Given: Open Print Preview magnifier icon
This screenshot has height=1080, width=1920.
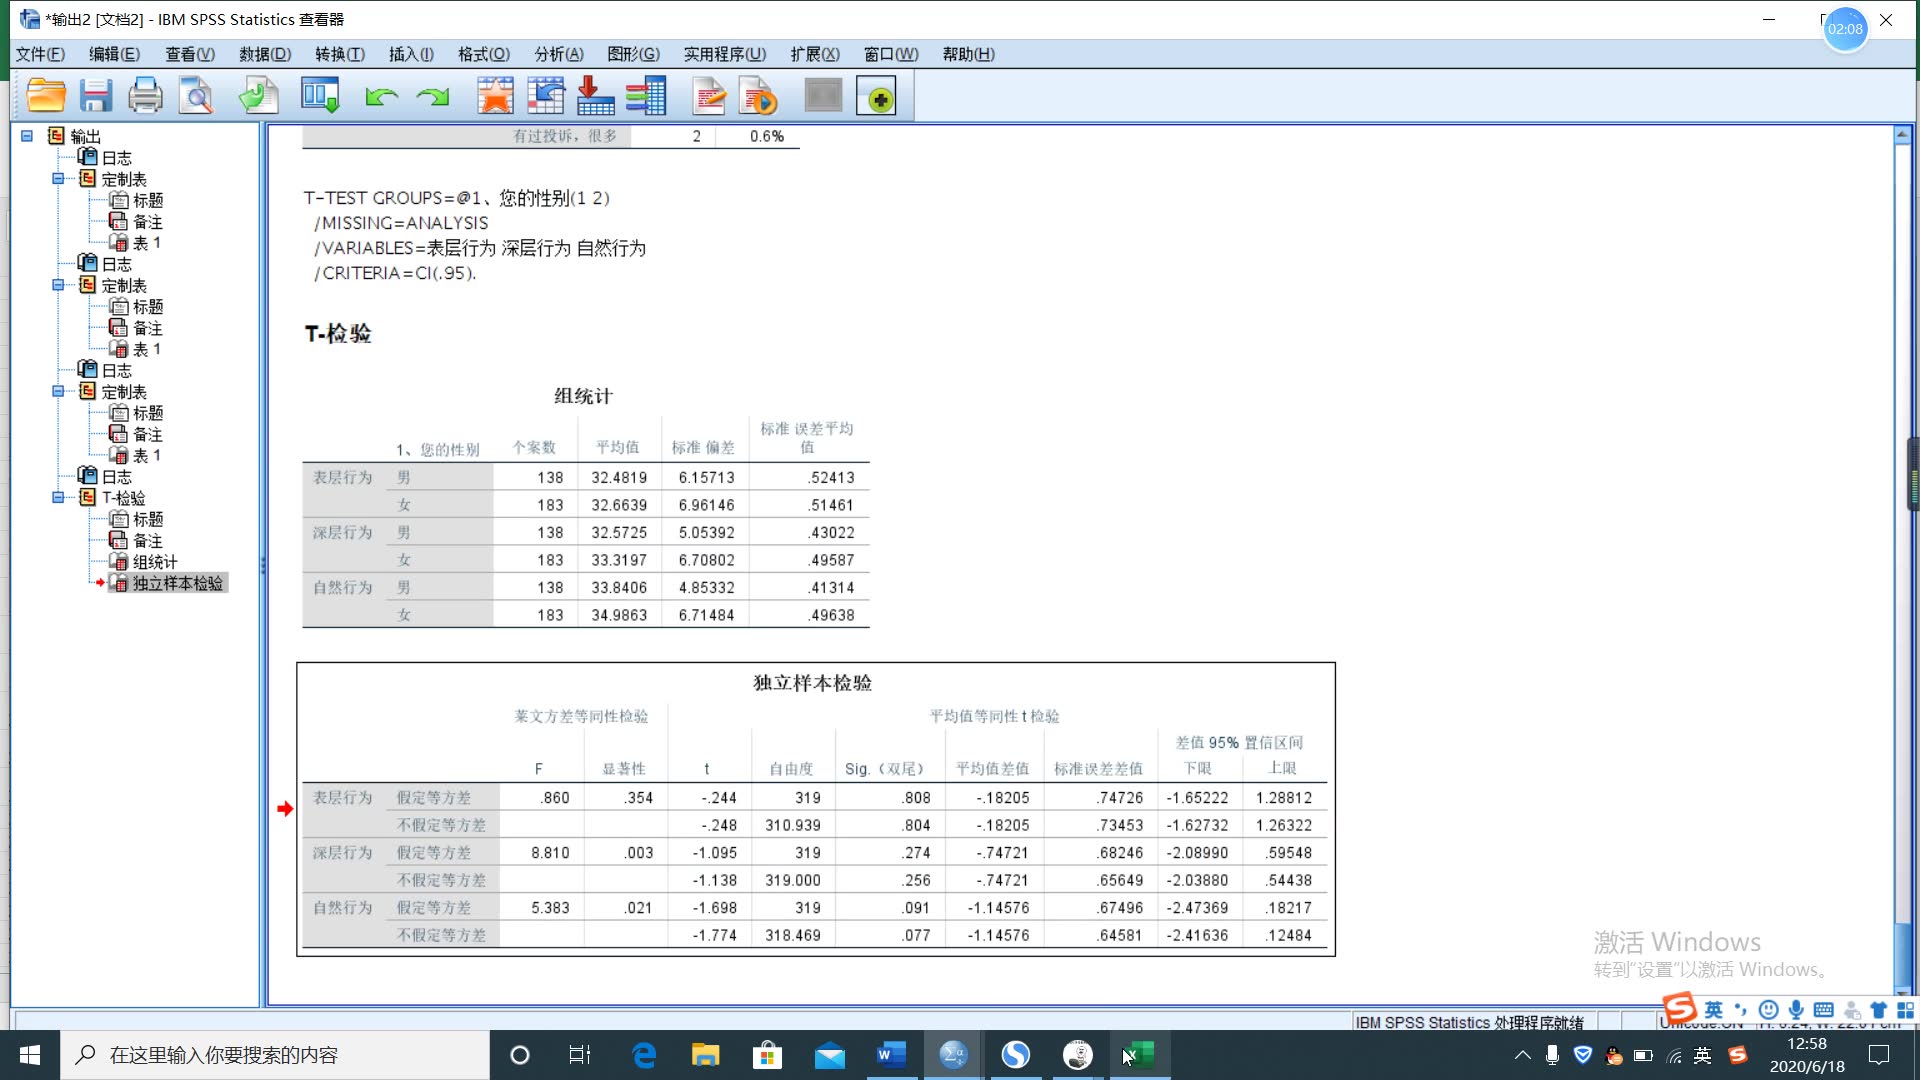Looking at the screenshot, I should point(196,97).
